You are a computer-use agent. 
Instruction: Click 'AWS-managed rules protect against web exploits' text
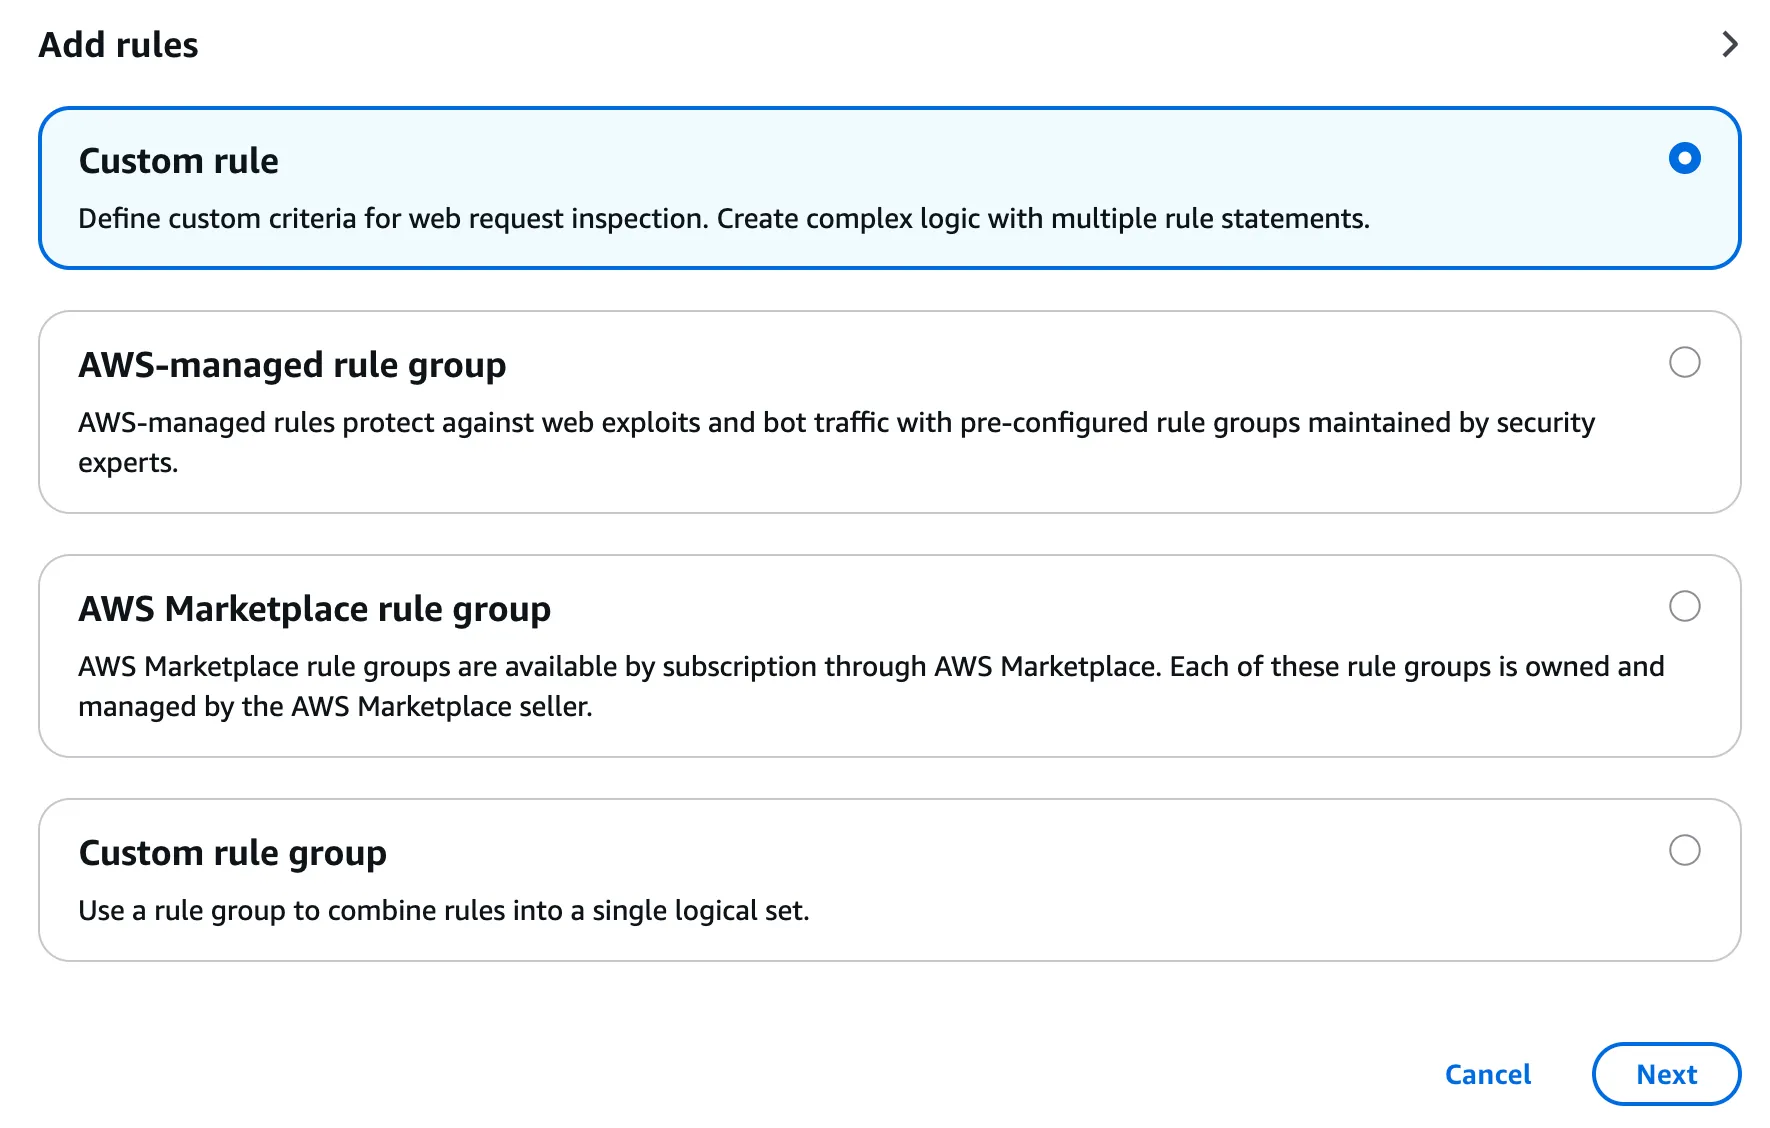[x=836, y=442]
